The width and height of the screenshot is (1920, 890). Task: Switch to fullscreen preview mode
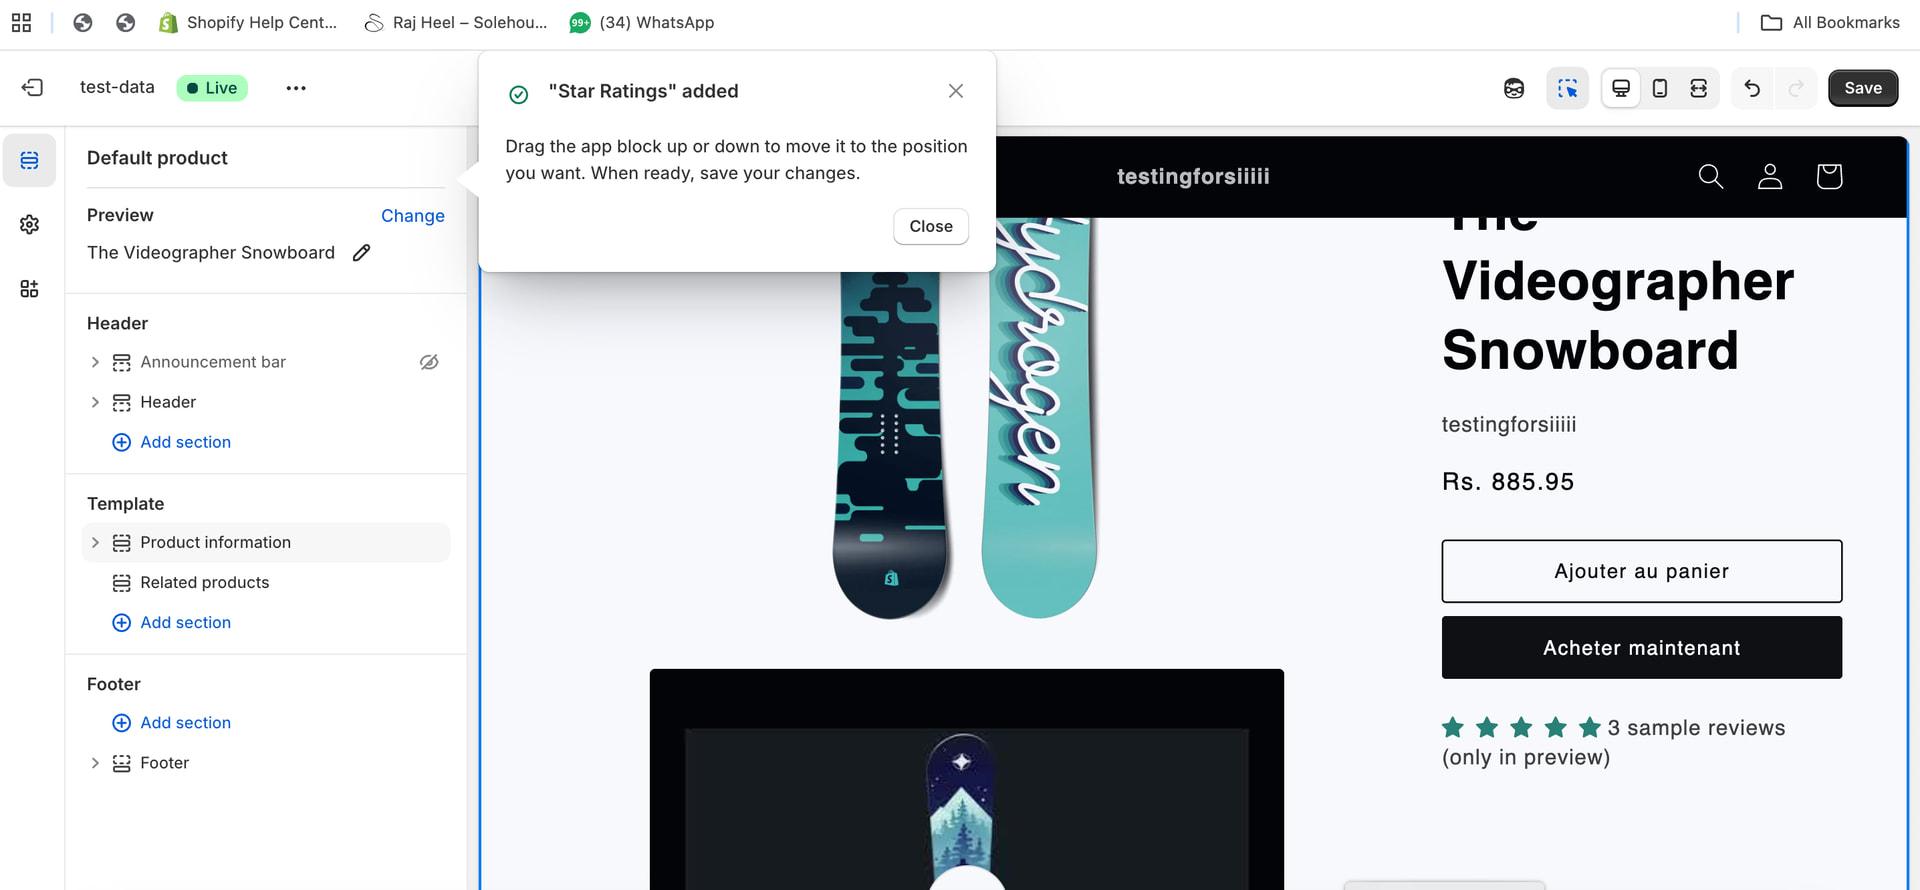(1698, 88)
